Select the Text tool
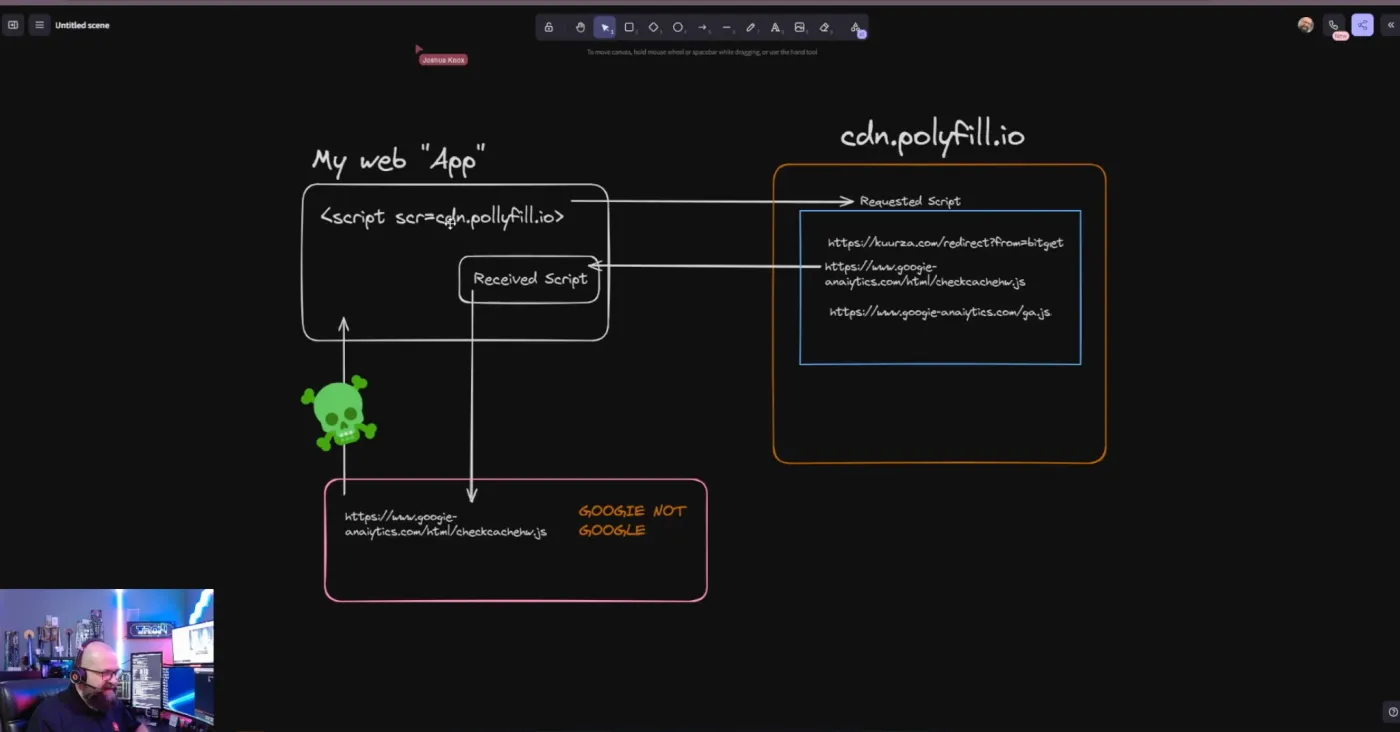Viewport: 1400px width, 732px height. [x=775, y=27]
